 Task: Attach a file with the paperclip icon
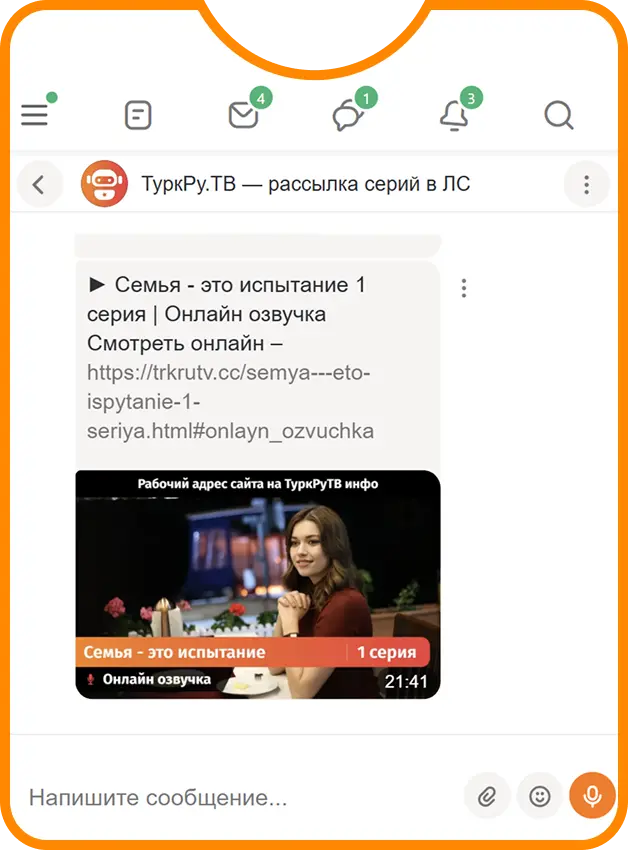pos(487,796)
